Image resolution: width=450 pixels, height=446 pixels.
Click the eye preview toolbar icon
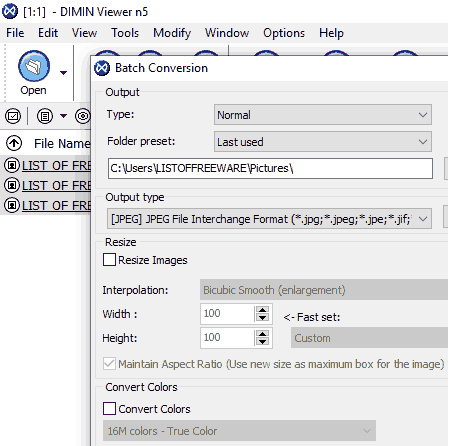pos(82,116)
